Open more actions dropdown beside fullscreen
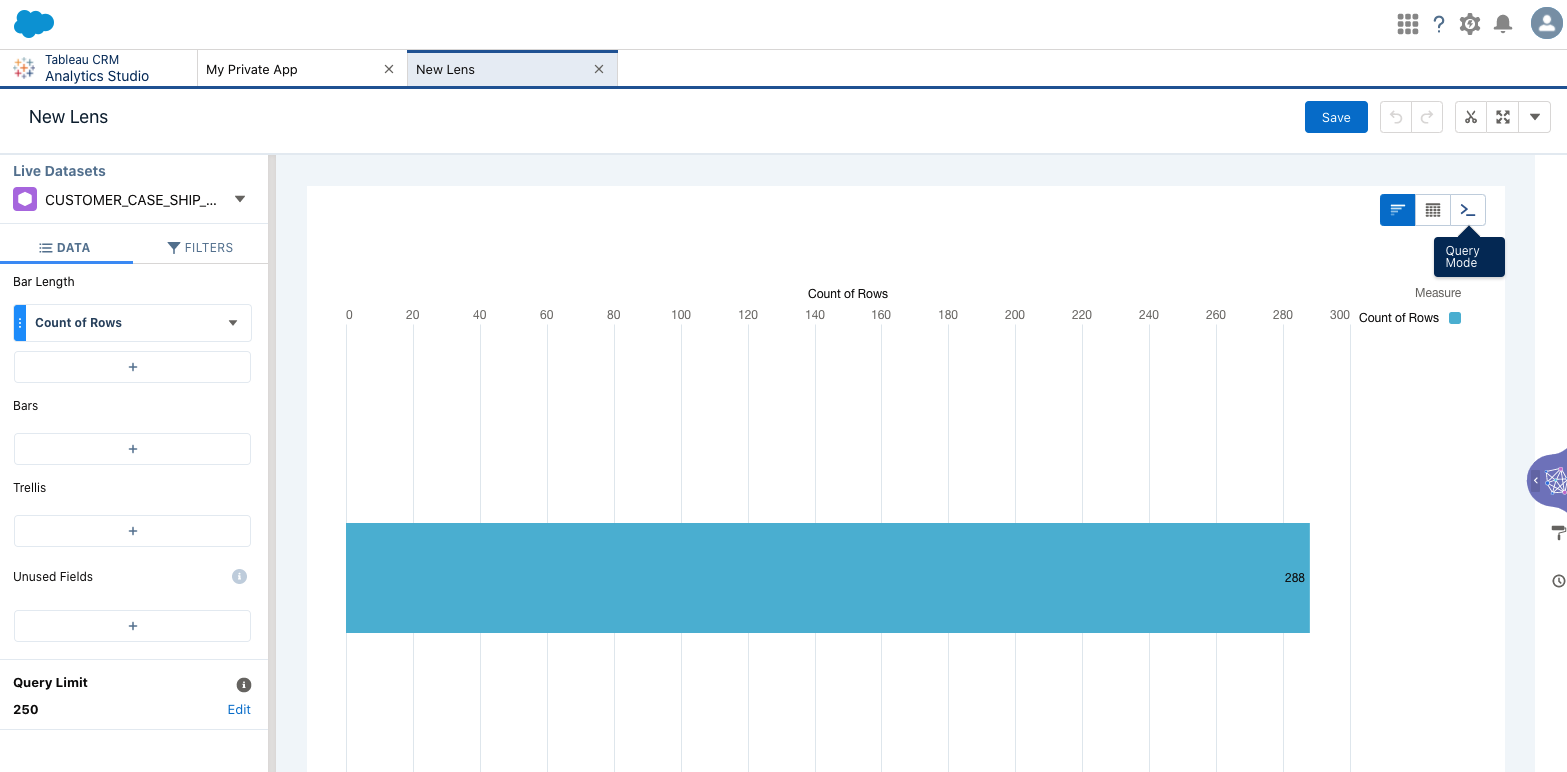Screen dimensions: 1567x772 1534,117
